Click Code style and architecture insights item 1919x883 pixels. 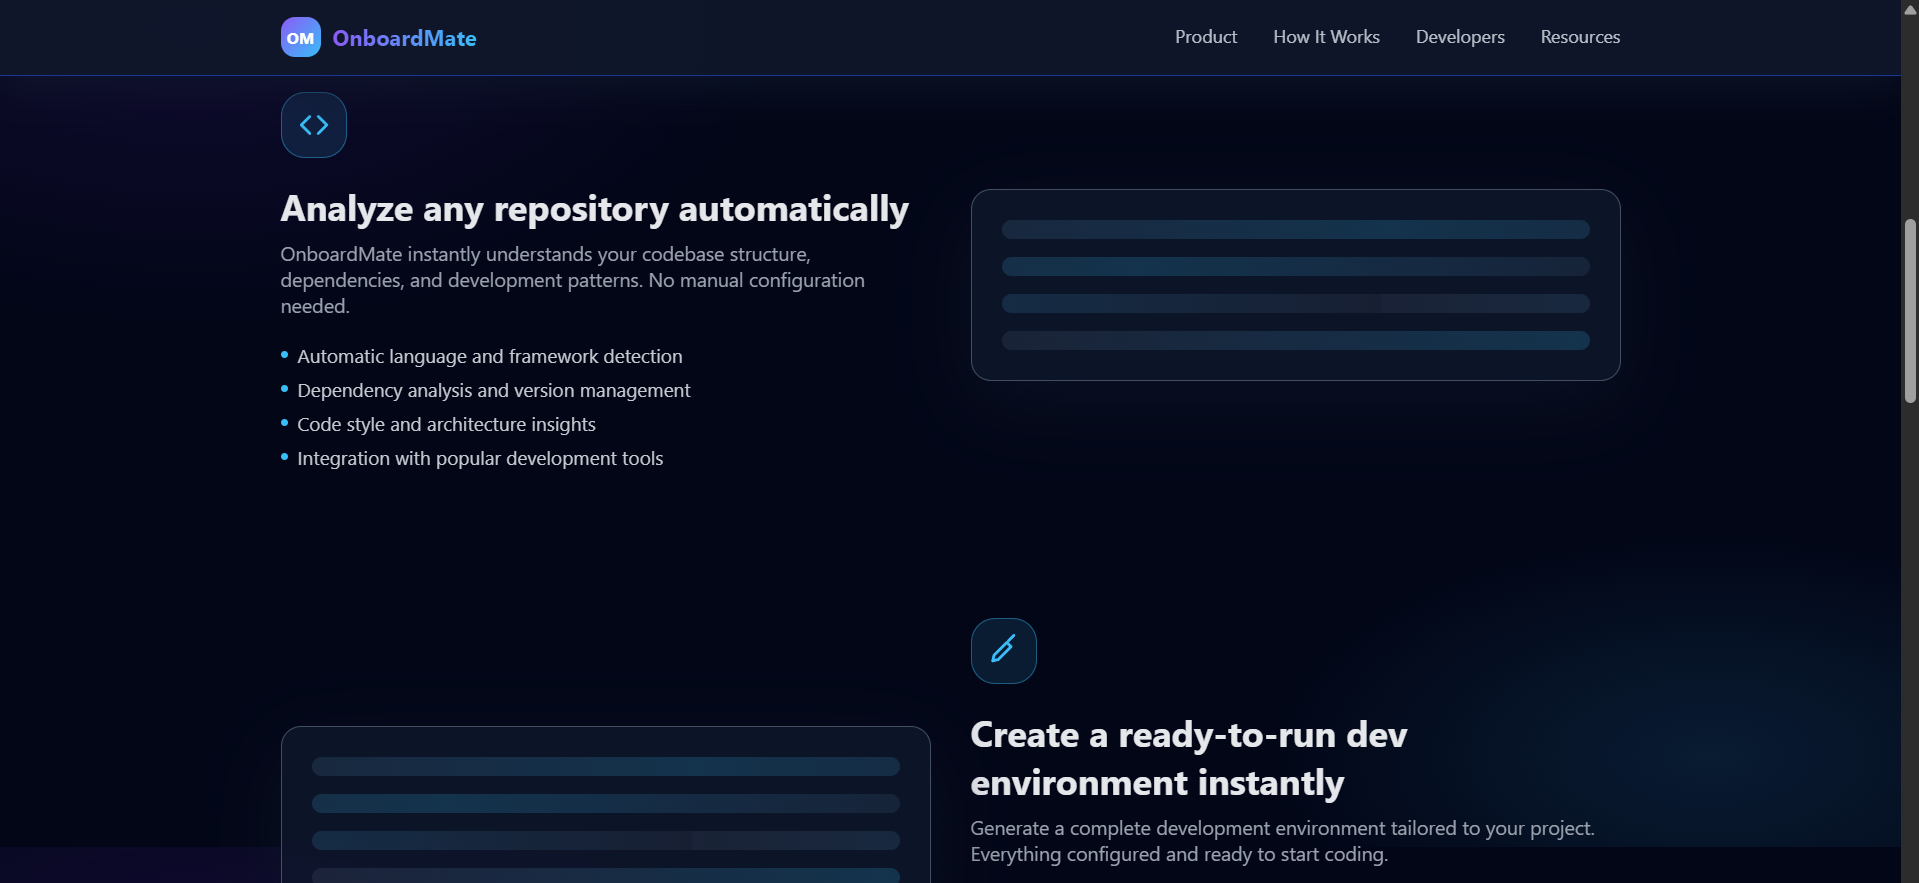point(446,424)
